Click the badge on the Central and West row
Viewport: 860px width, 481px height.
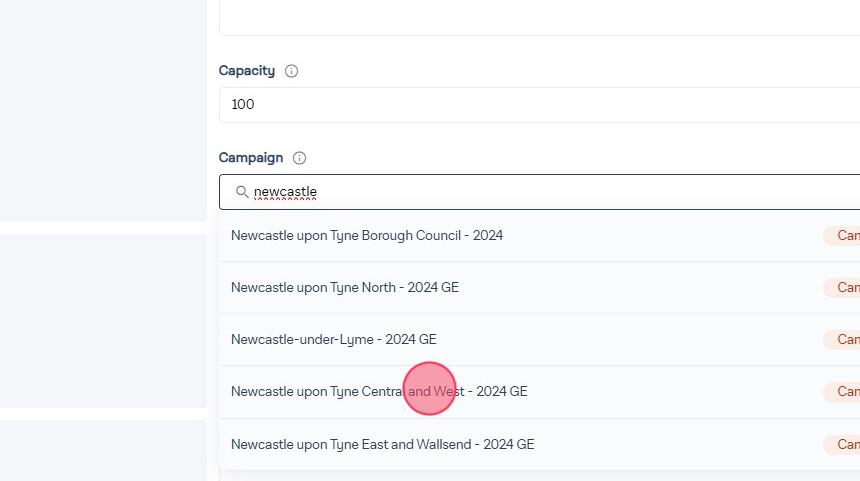(842, 392)
